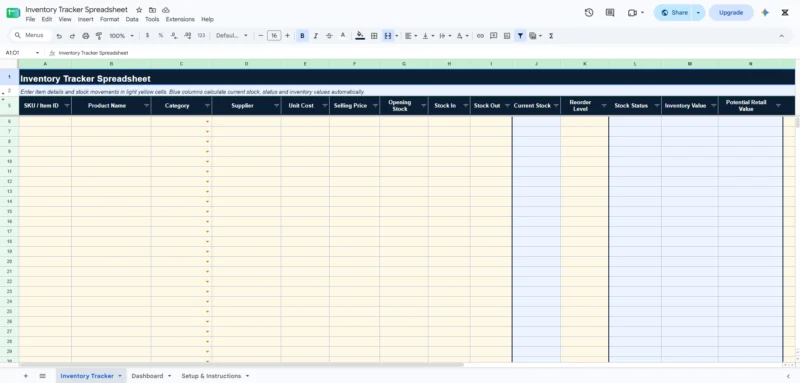This screenshot has height=383, width=800.
Task: Collapse the toolbar with the chevron
Action: click(781, 36)
